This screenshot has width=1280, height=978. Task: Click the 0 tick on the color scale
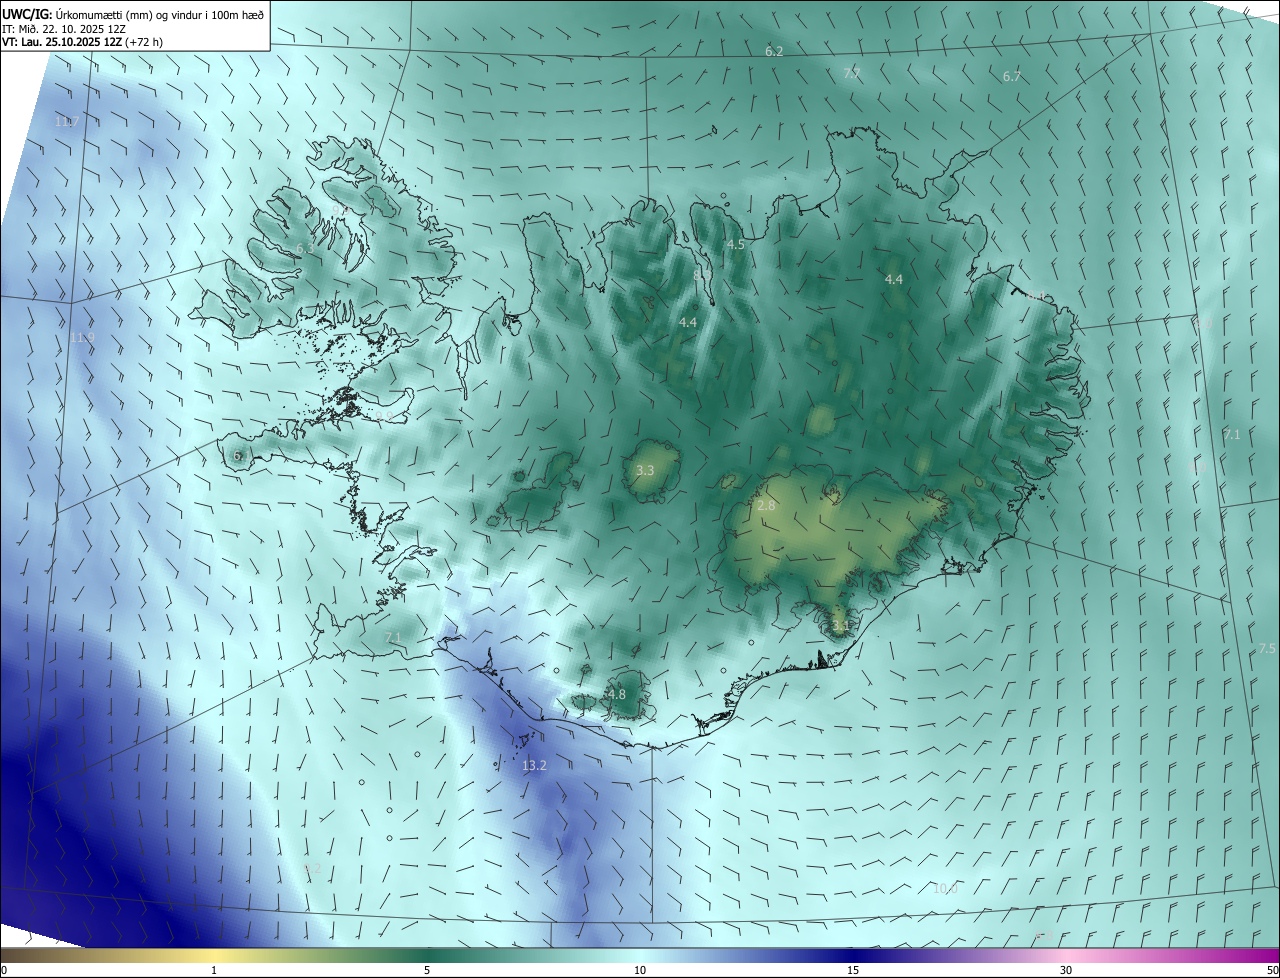coord(4,970)
